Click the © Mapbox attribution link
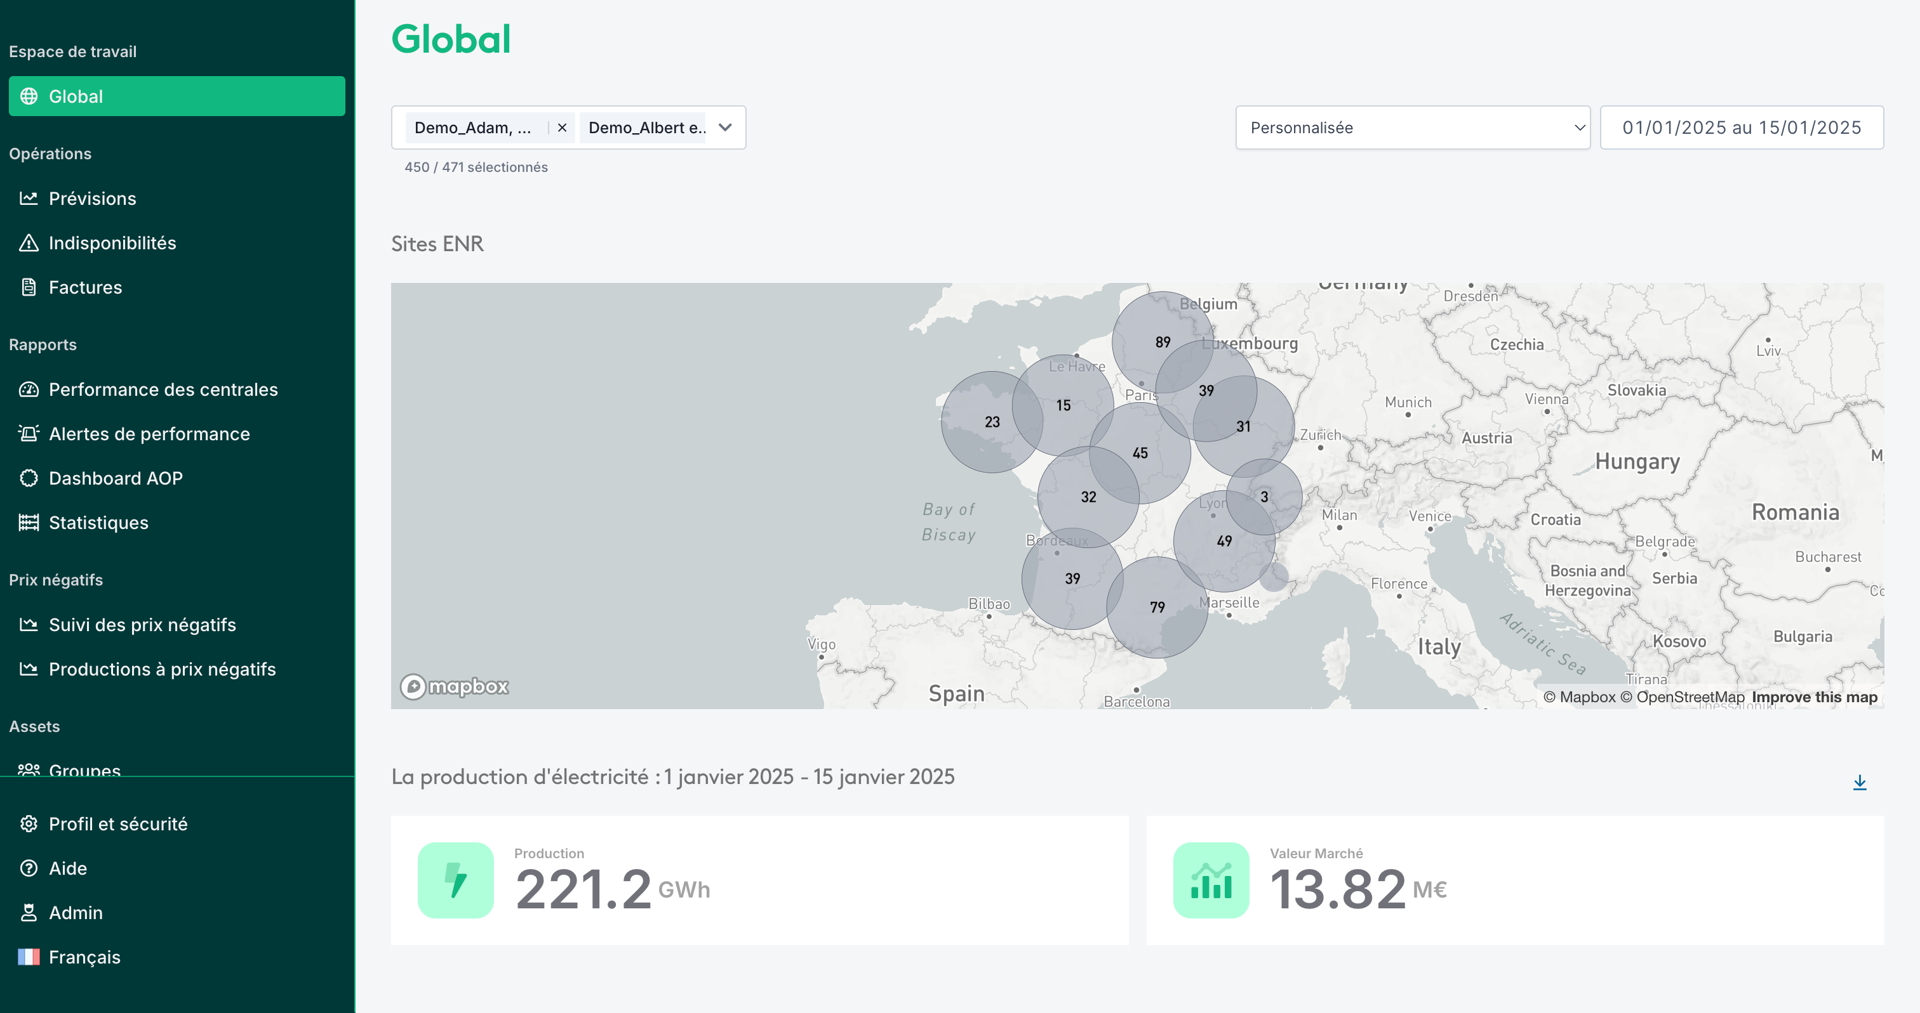Viewport: 1920px width, 1013px height. pyautogui.click(x=1579, y=697)
